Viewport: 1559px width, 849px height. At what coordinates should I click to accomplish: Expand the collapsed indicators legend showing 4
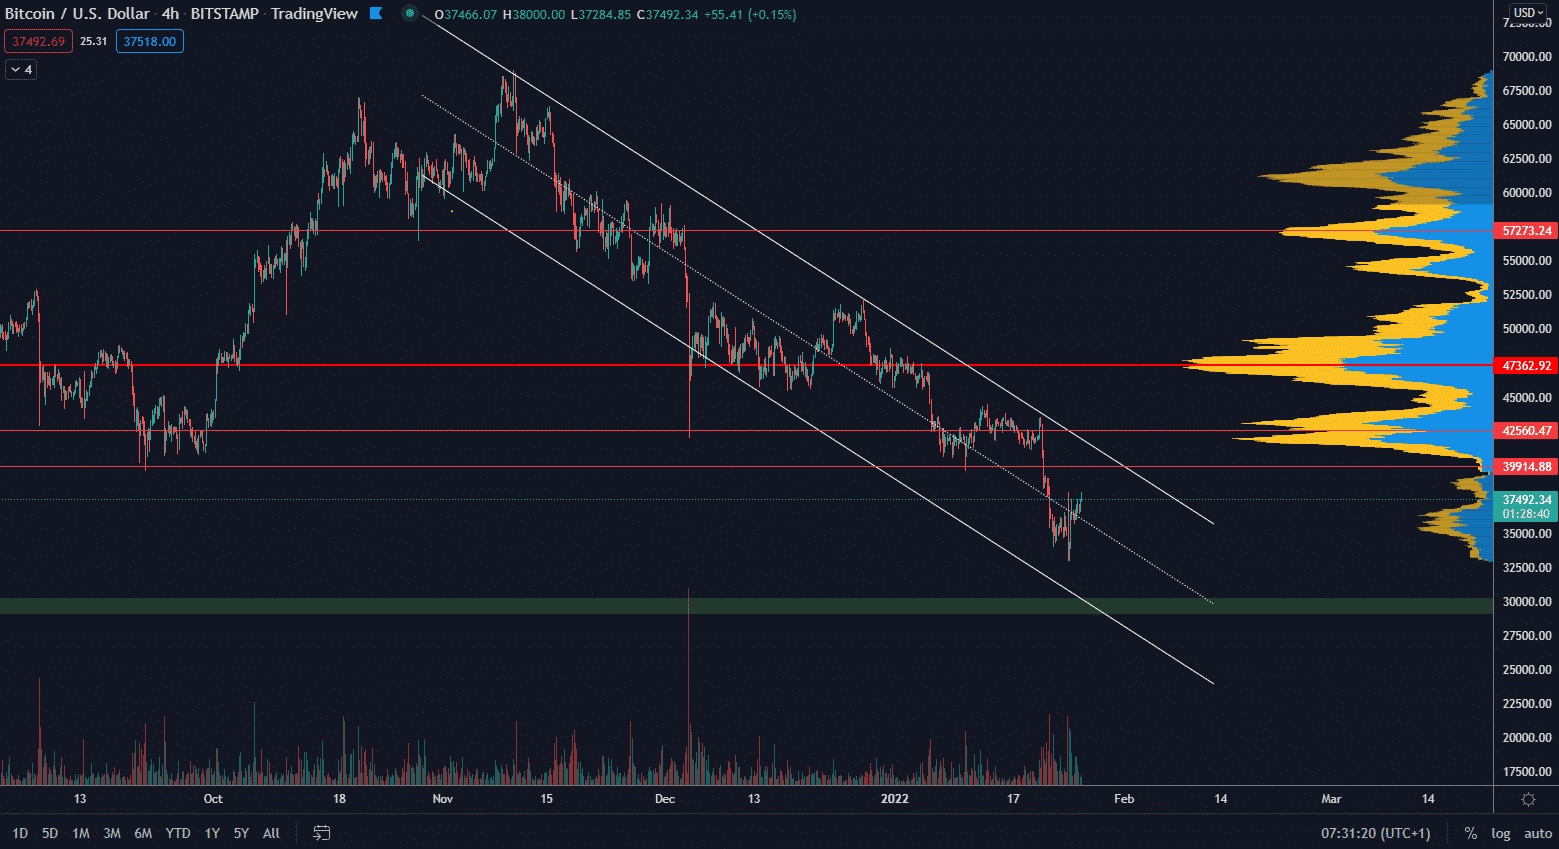(x=21, y=69)
